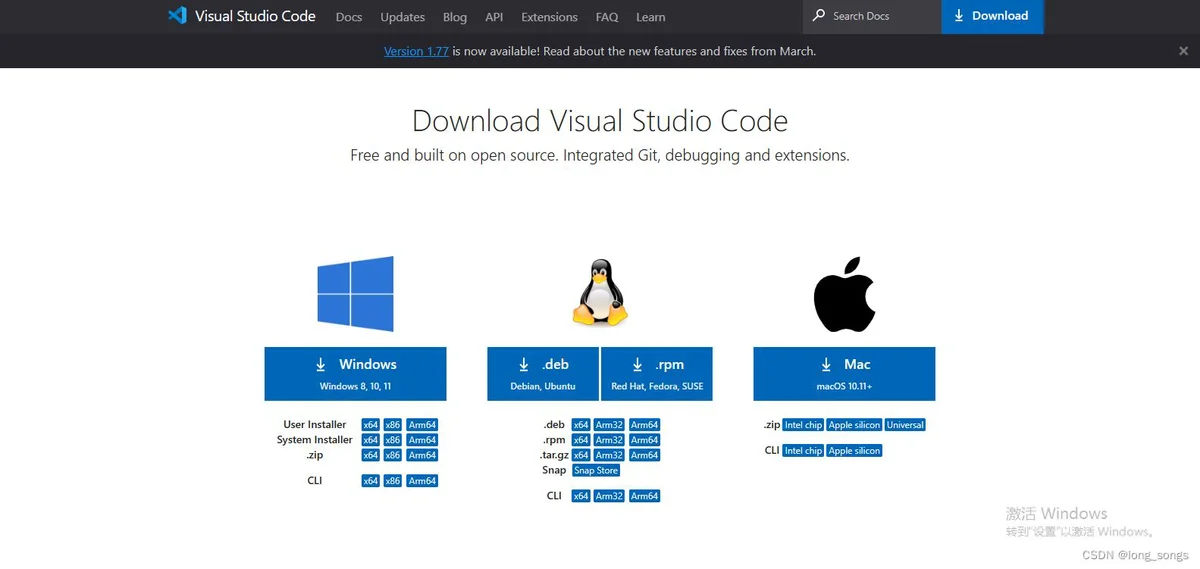1200x569 pixels.
Task: Open the Learn navigation item
Action: (651, 17)
